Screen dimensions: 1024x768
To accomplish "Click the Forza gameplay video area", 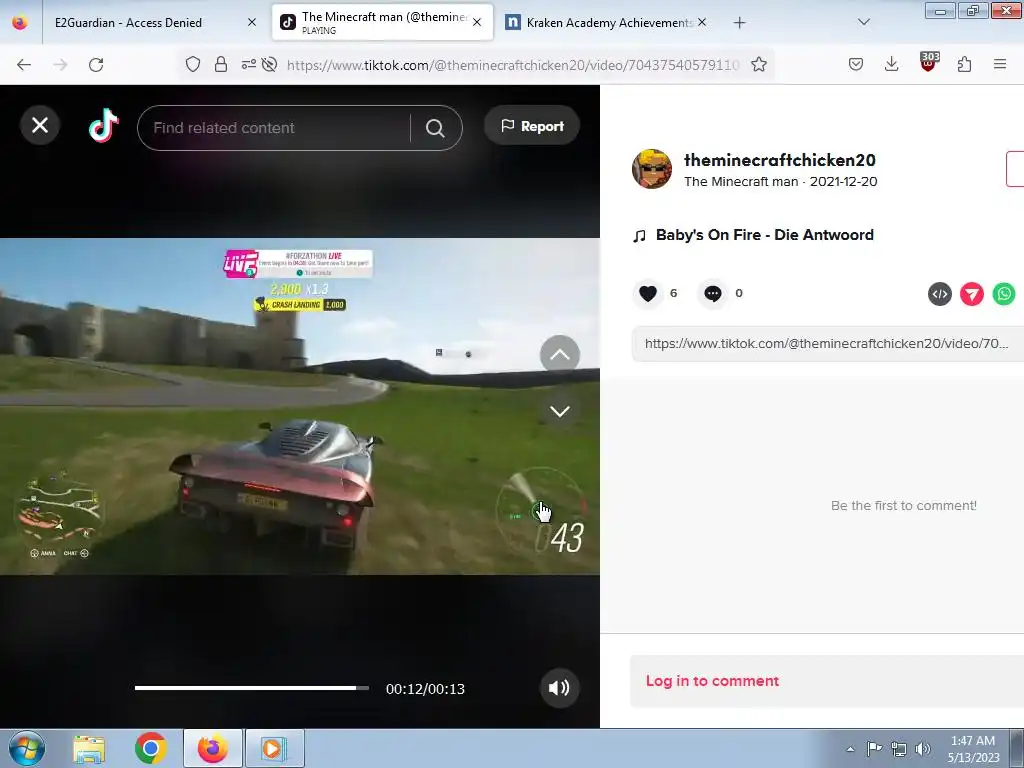I will coord(300,406).
